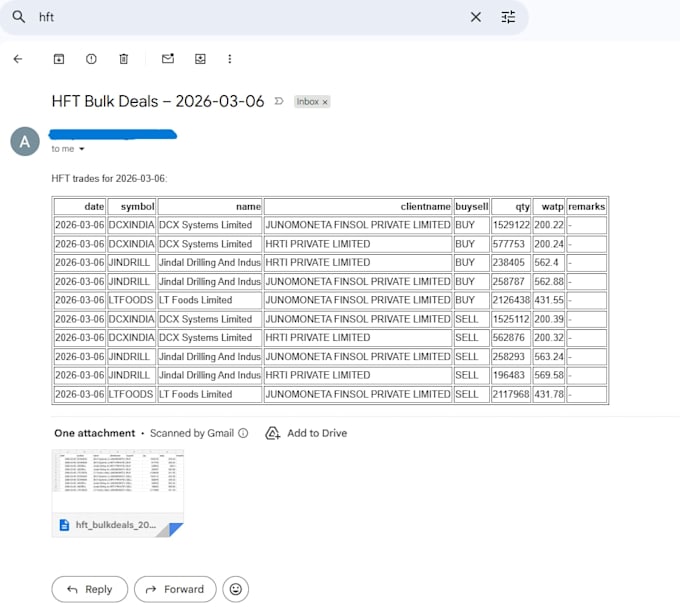Click the search magnifier icon
Viewport: 680px width, 612px height.
tap(18, 17)
